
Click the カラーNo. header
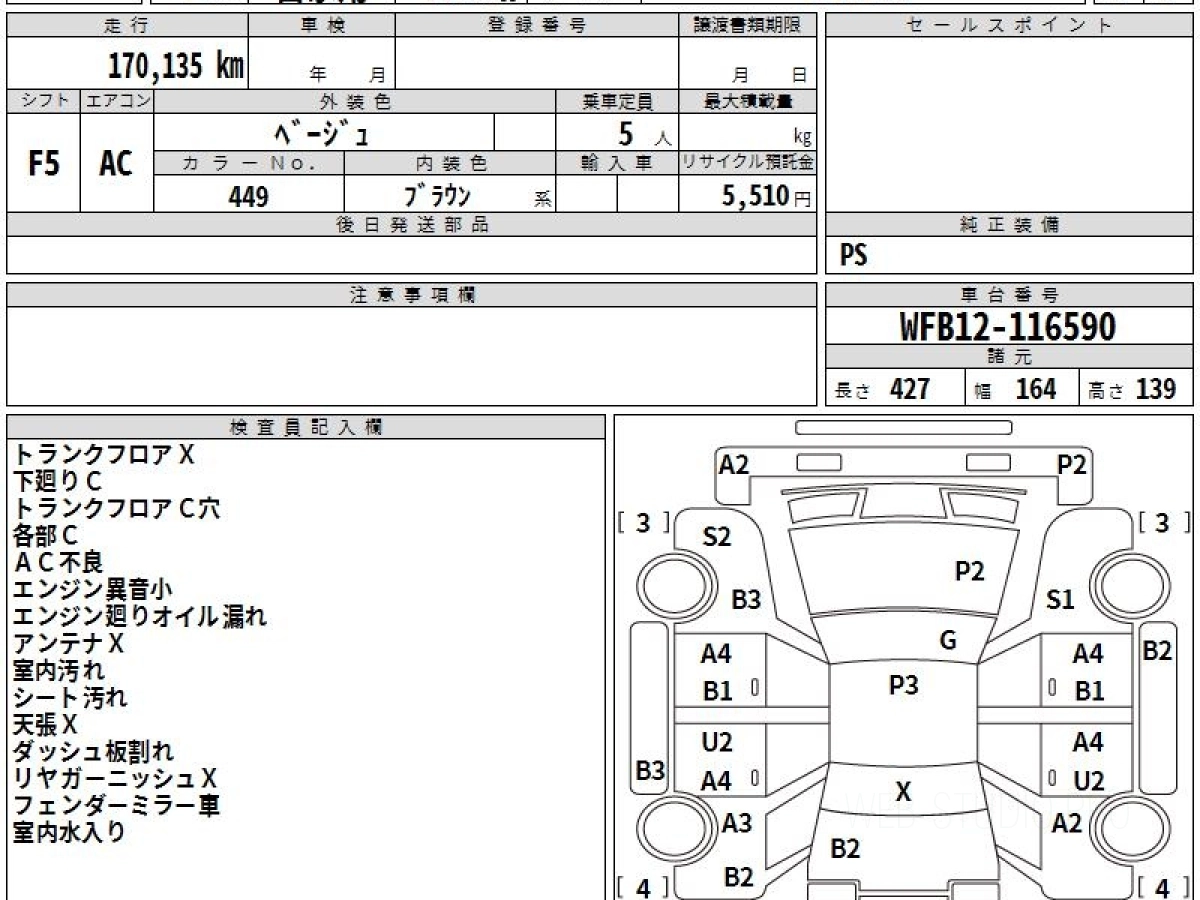(x=249, y=163)
